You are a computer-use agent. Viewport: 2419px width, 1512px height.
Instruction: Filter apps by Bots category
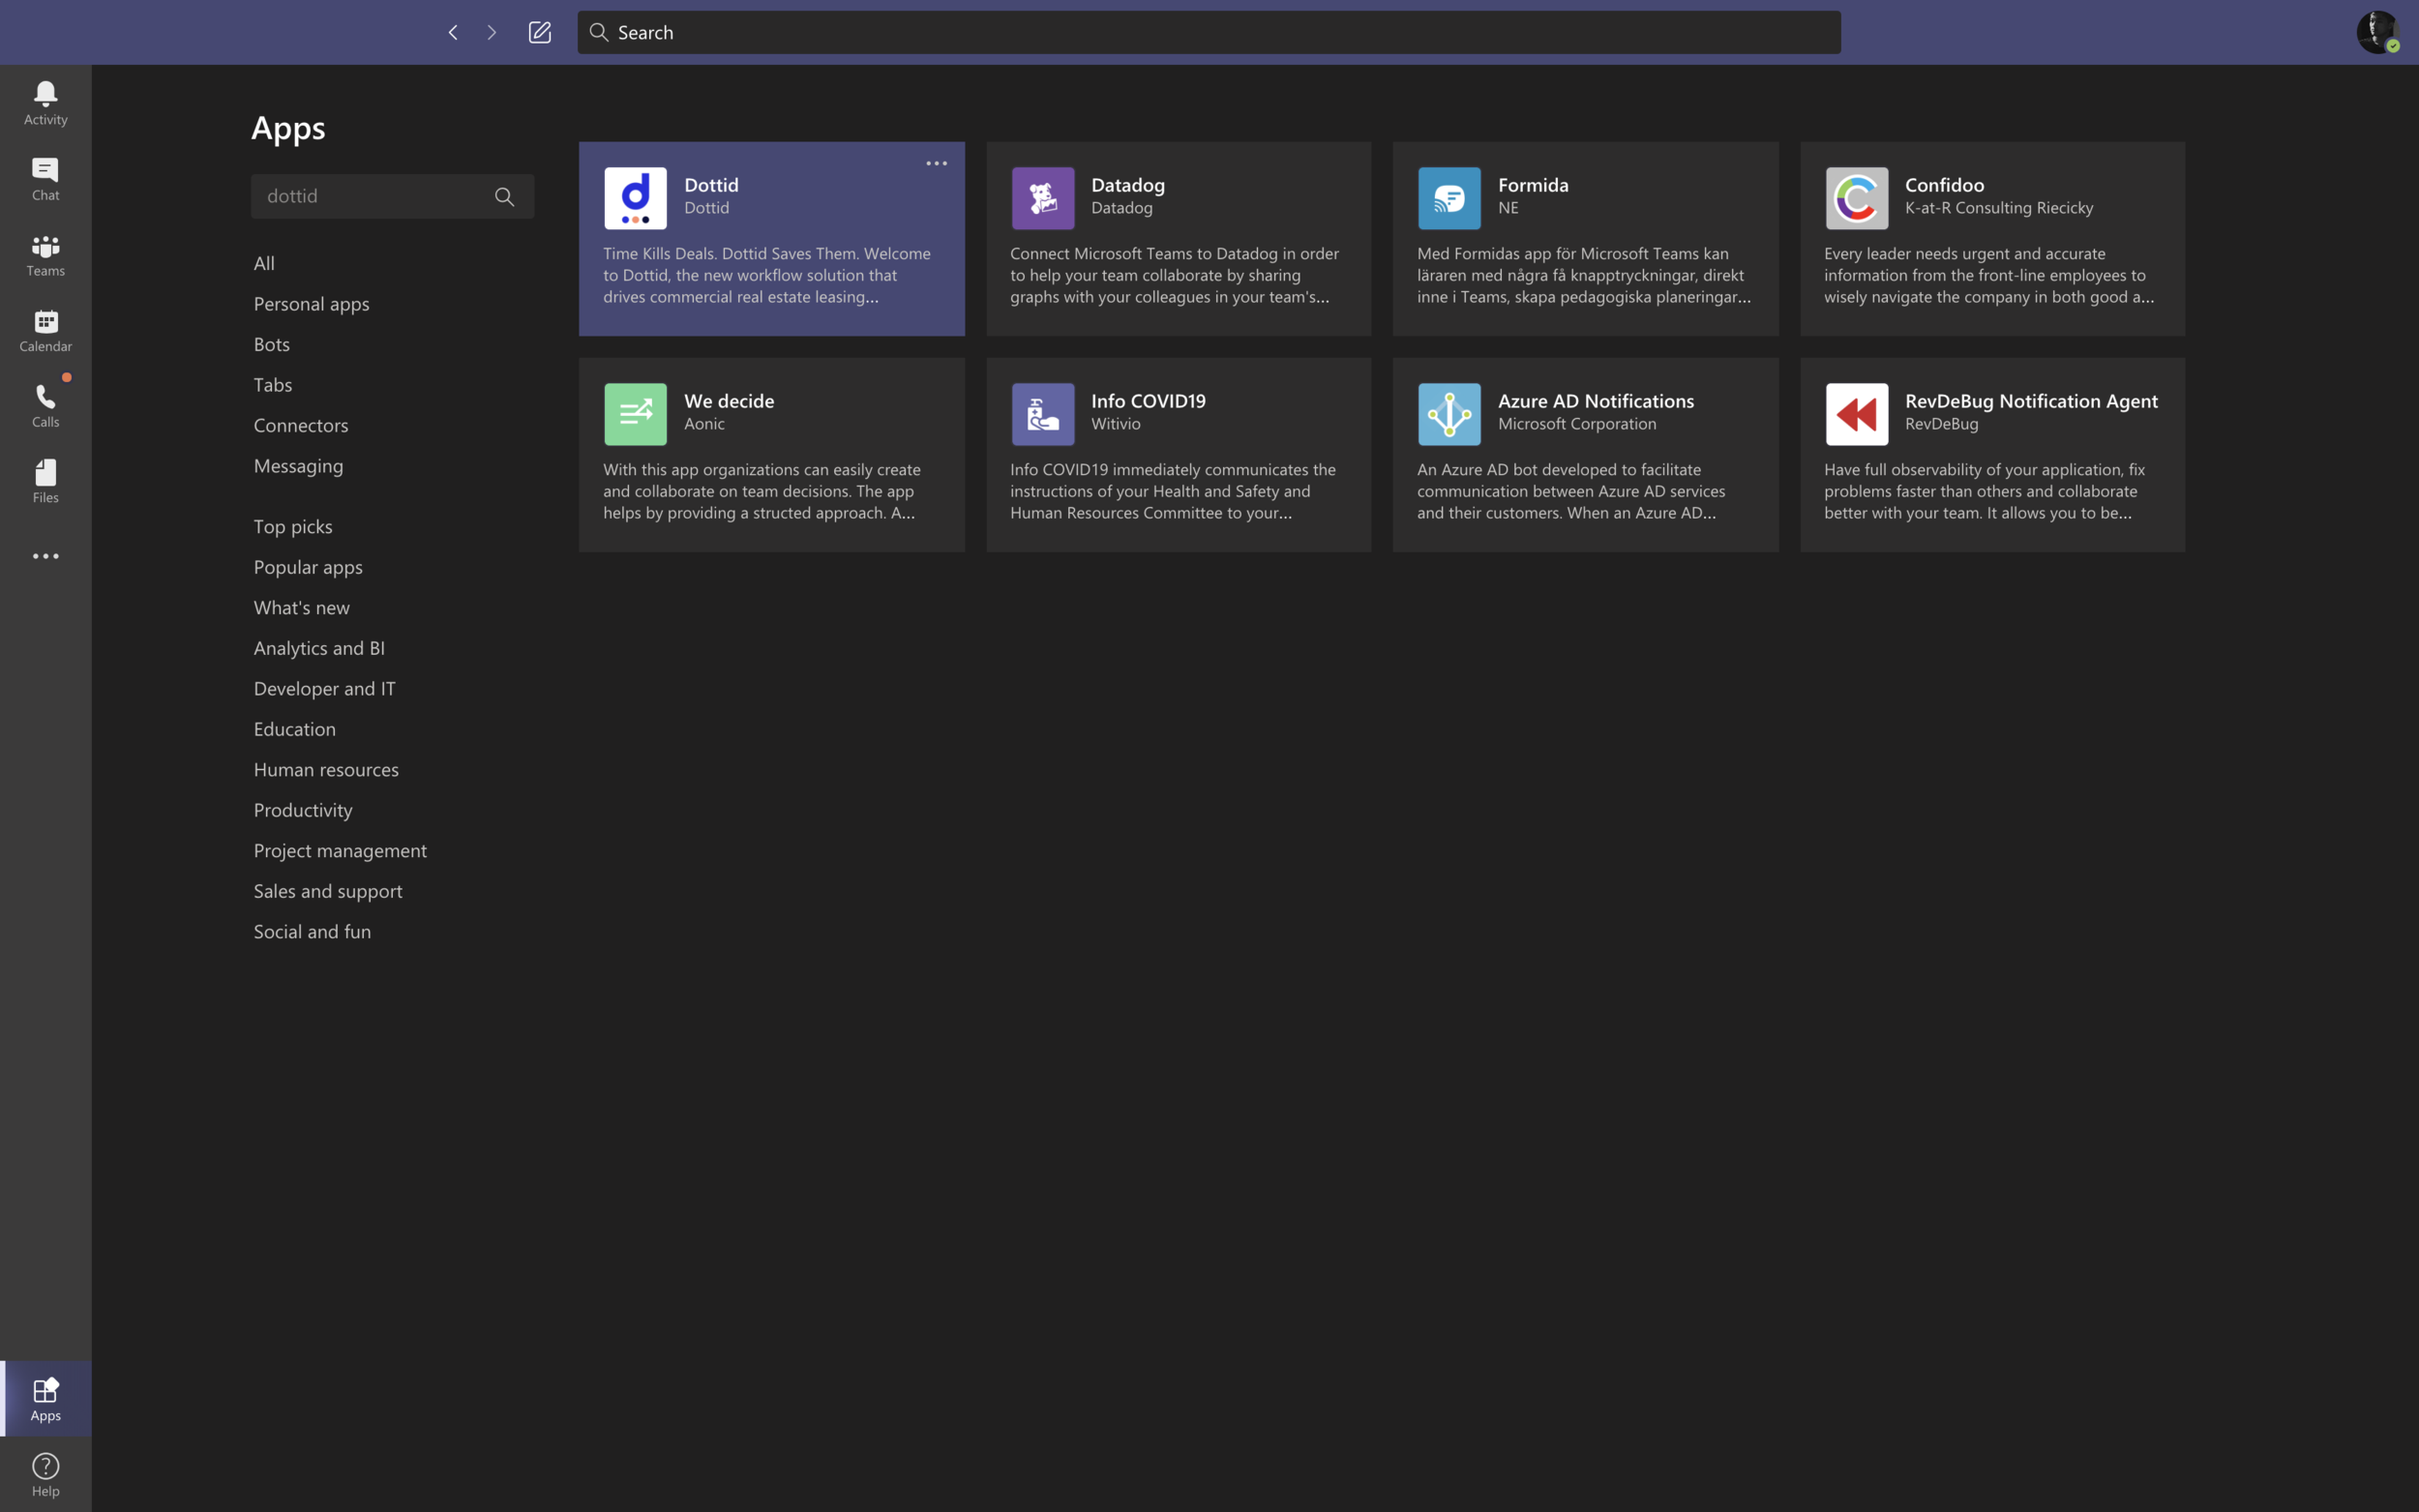coord(271,344)
